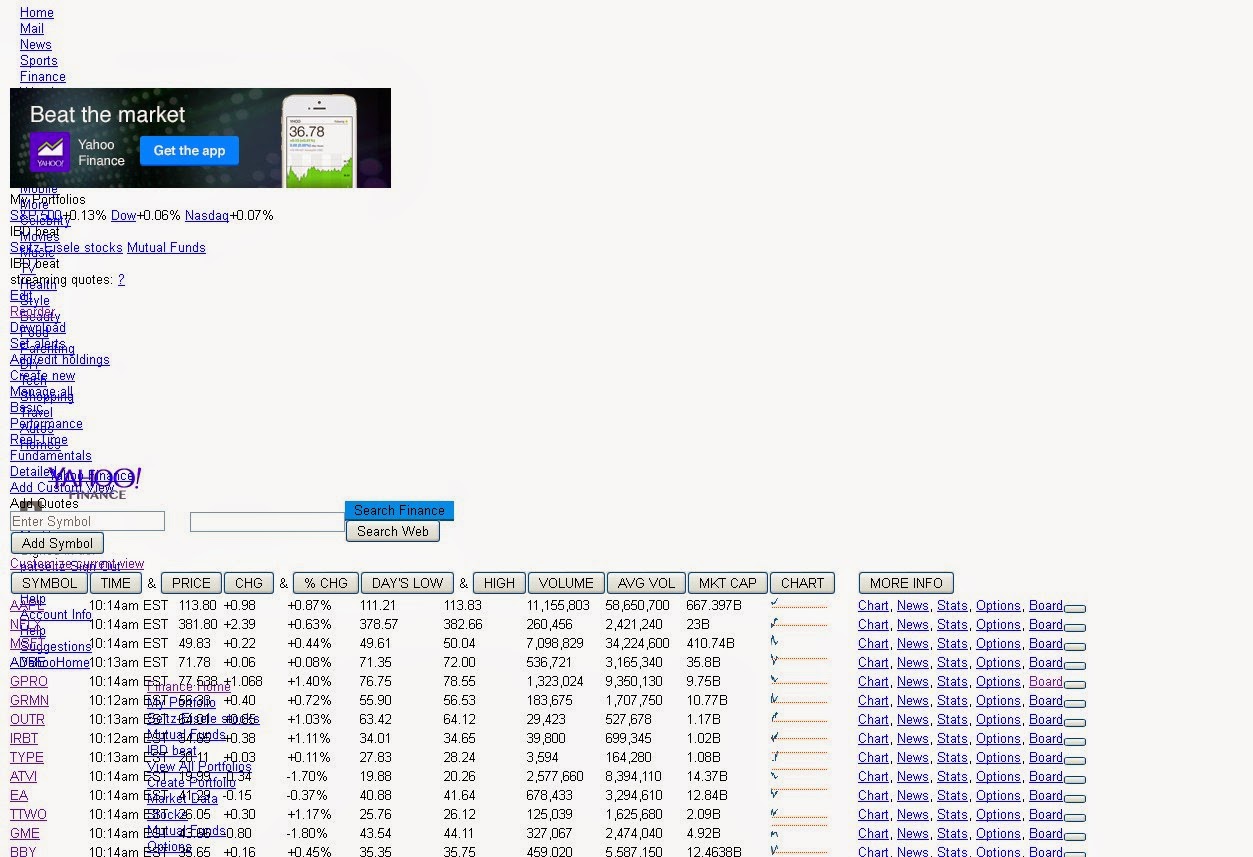Click the small blank button ending GME row
1253x857 pixels.
click(1075, 836)
